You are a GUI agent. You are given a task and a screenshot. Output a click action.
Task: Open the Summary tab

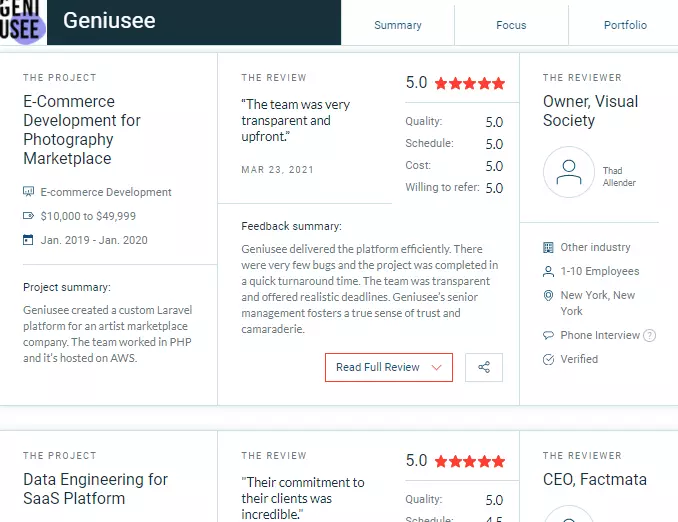tap(398, 25)
